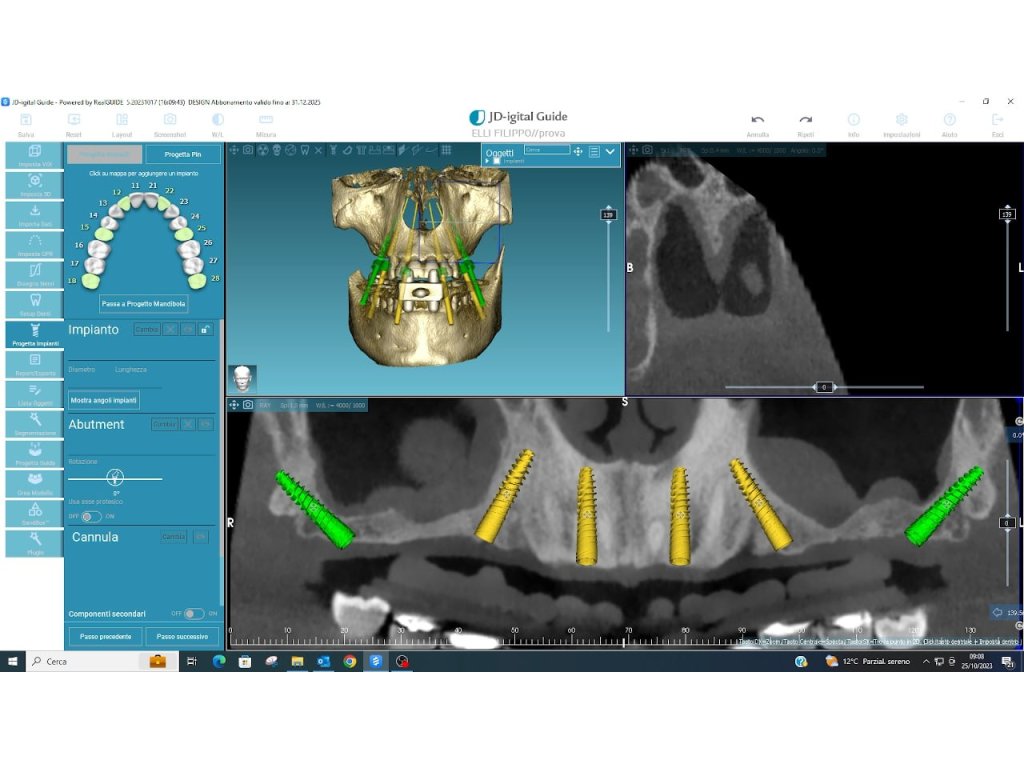Click the Esci exit icon
This screenshot has width=1024, height=768.
click(x=997, y=120)
